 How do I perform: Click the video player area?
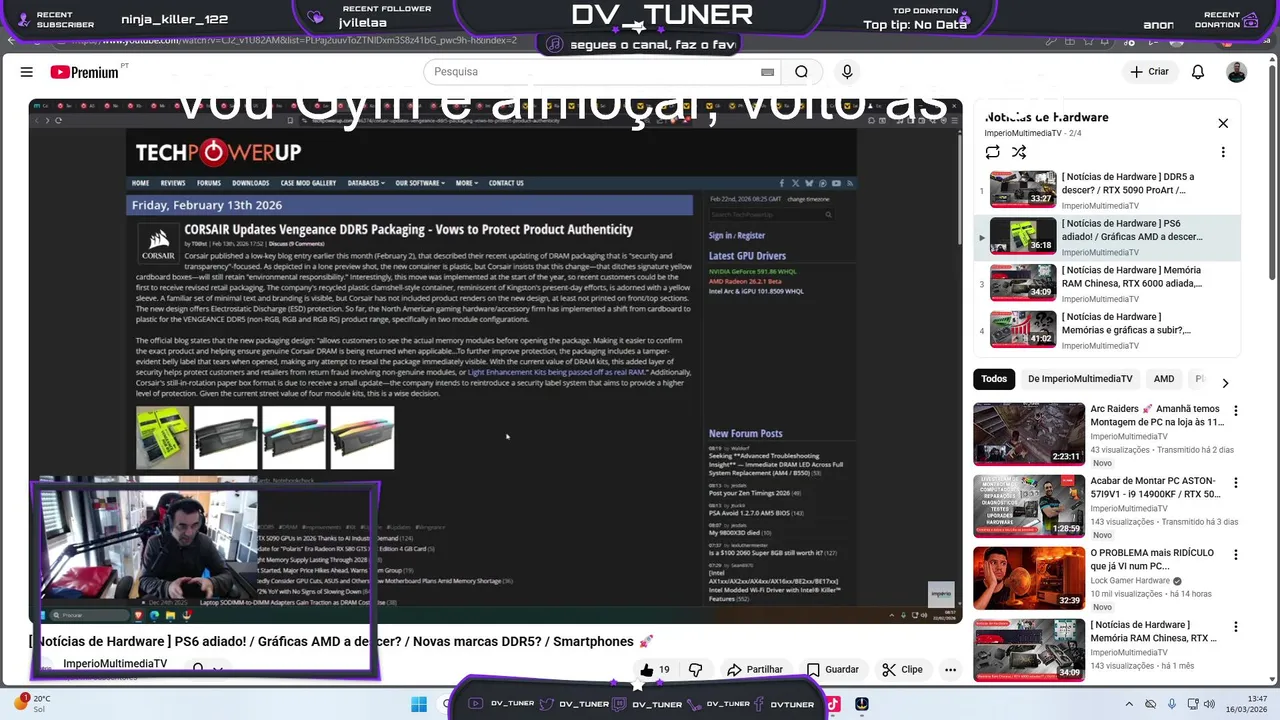click(x=495, y=360)
